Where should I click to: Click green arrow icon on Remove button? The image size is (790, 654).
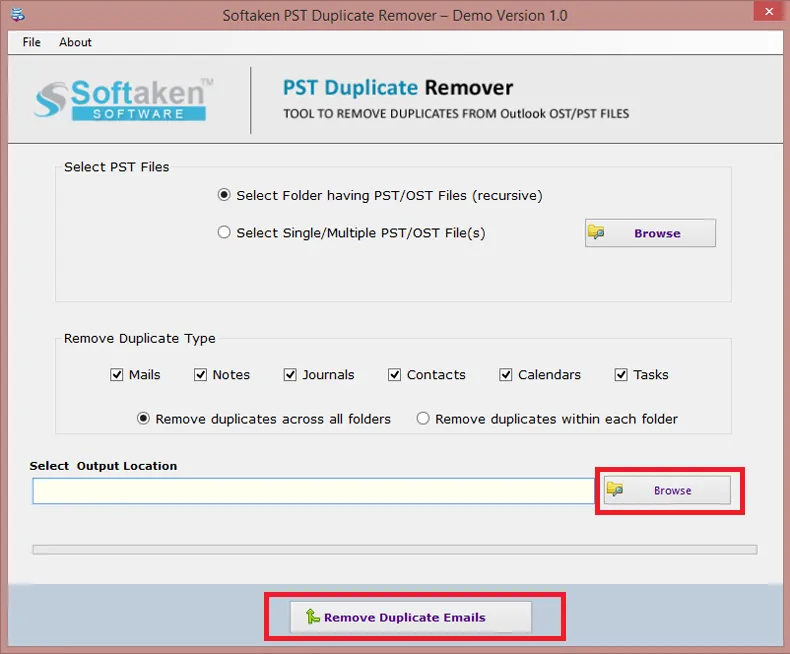pyautogui.click(x=312, y=616)
